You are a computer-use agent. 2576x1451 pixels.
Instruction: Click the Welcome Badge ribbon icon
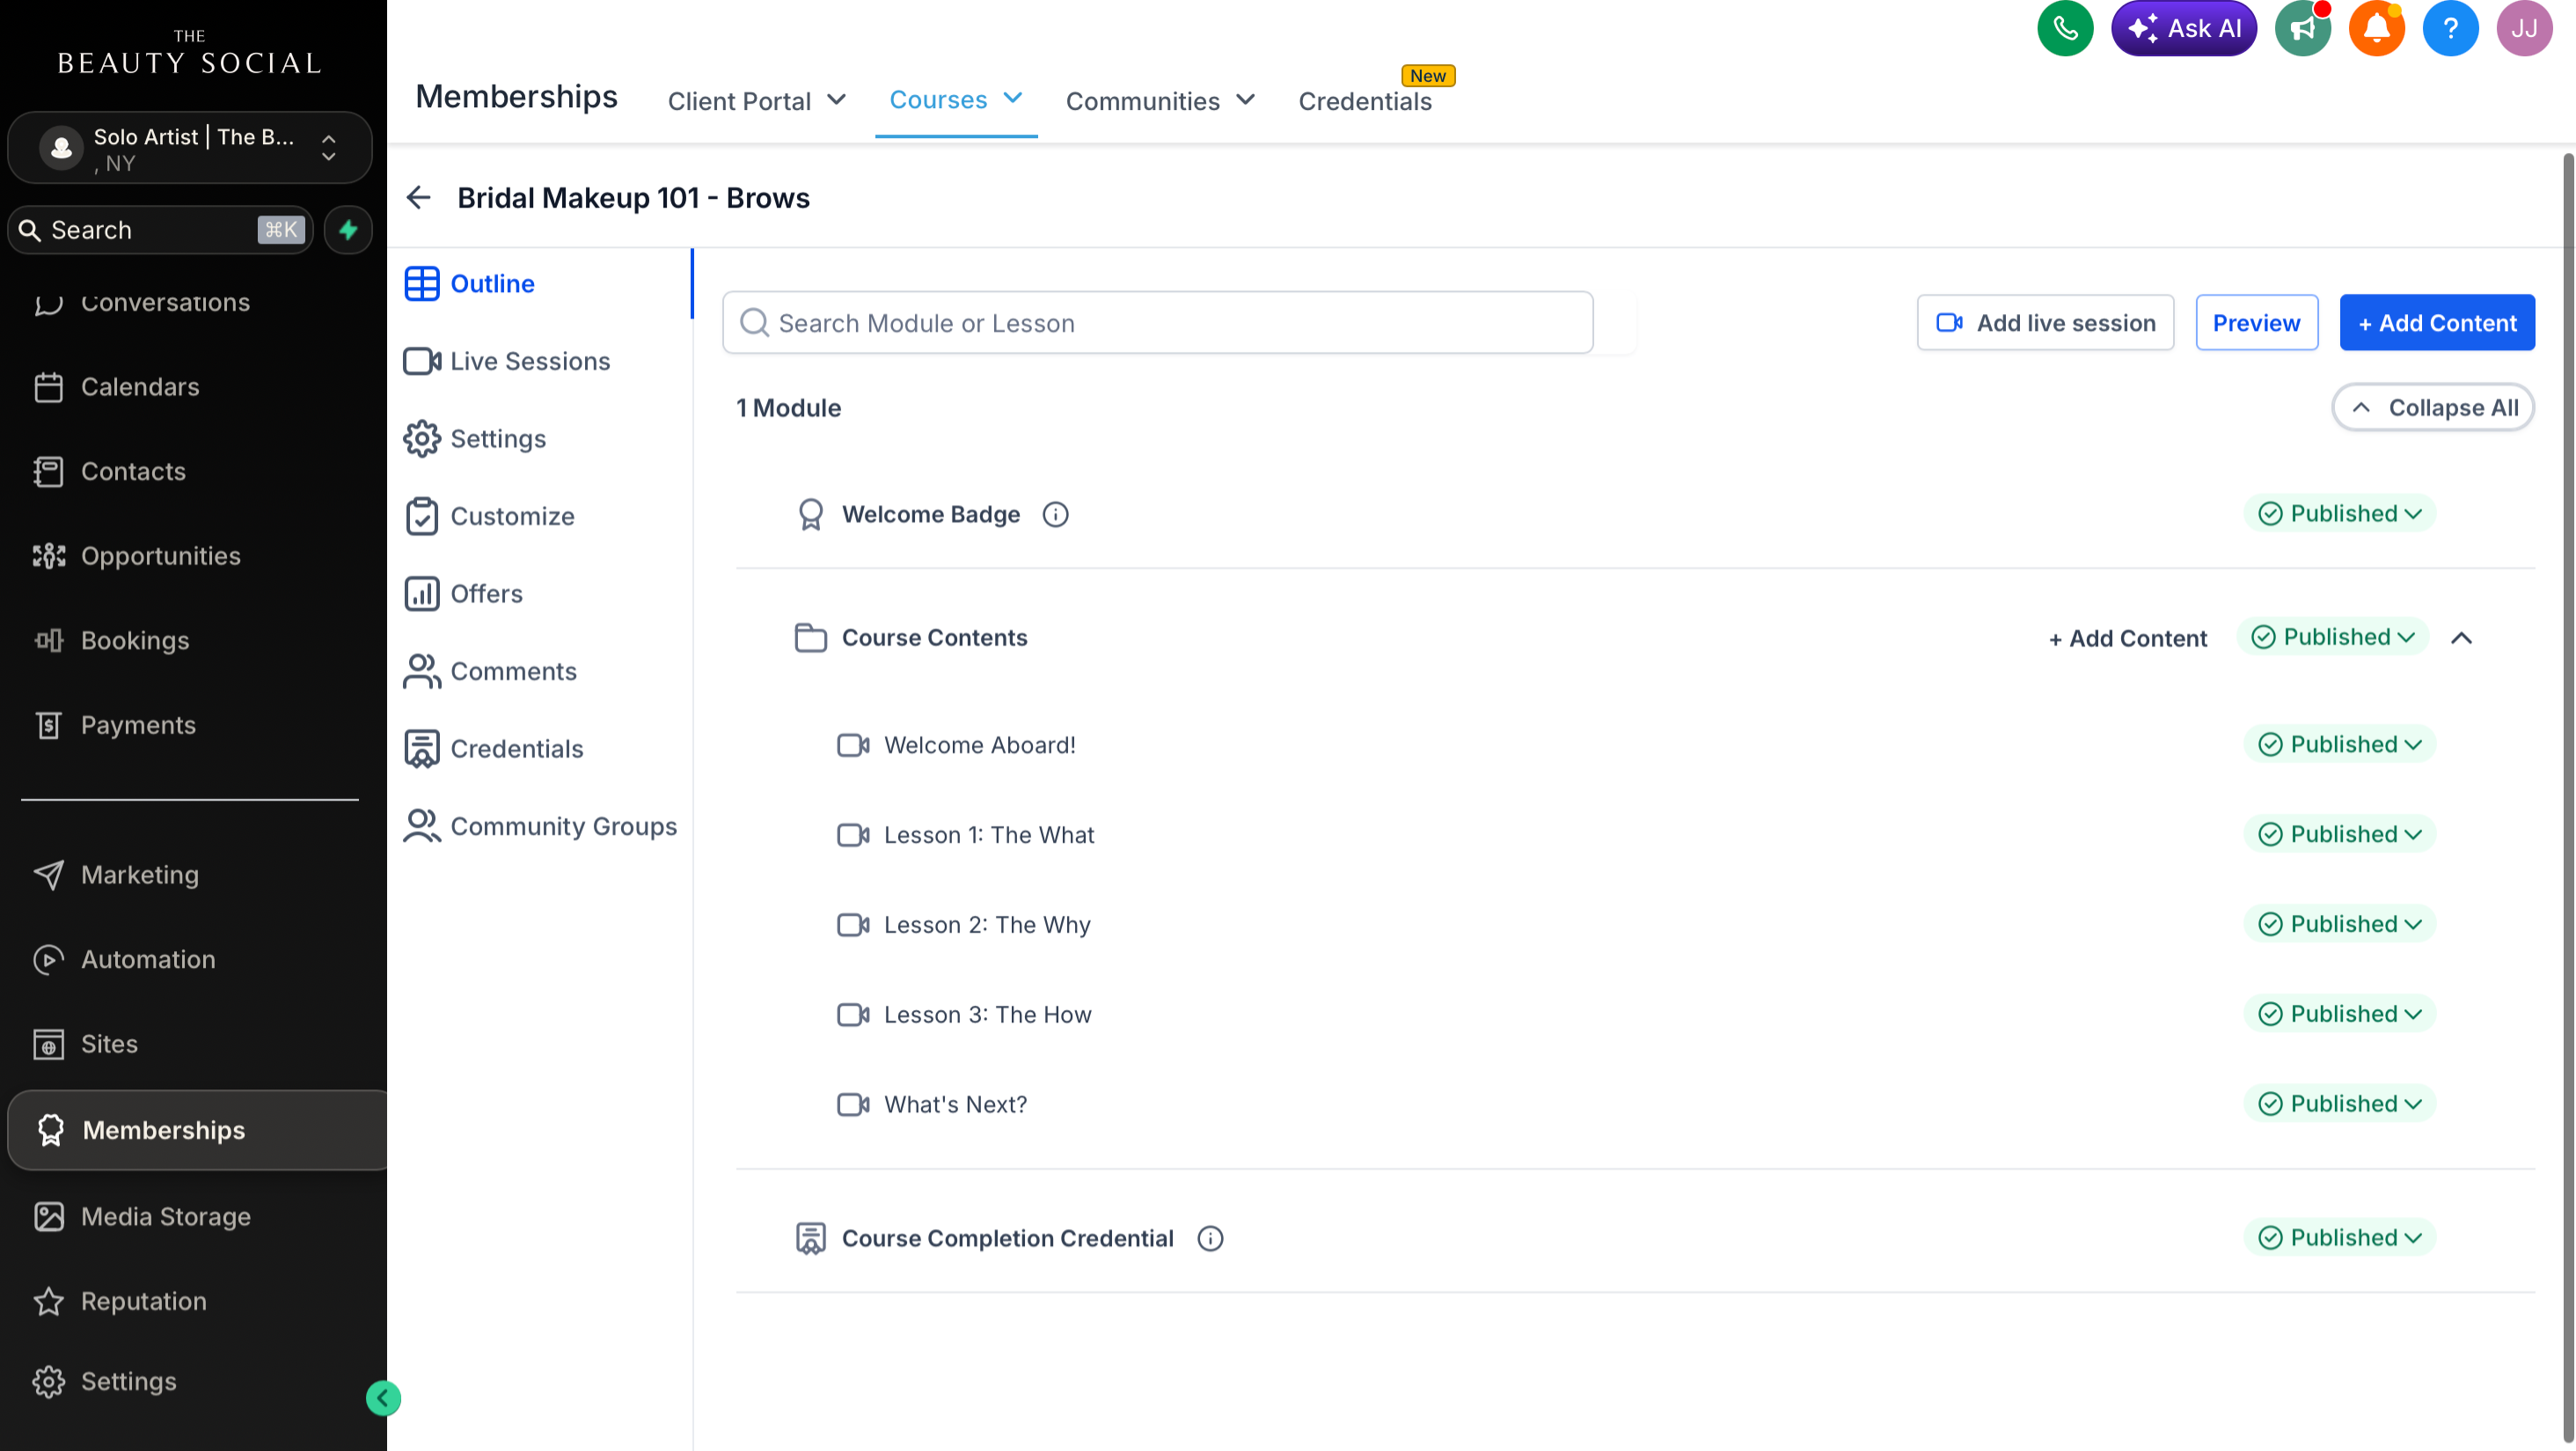(810, 514)
